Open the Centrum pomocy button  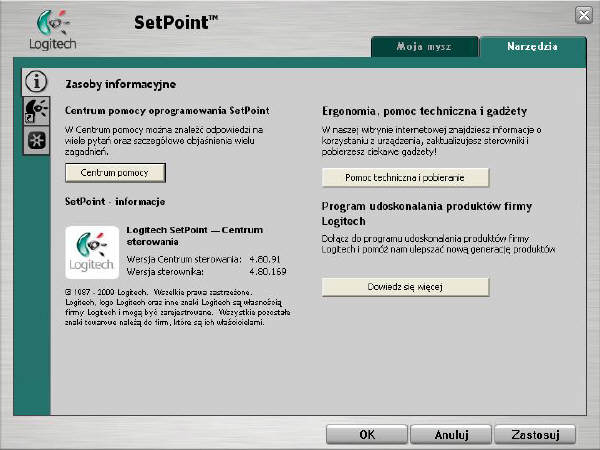click(115, 173)
